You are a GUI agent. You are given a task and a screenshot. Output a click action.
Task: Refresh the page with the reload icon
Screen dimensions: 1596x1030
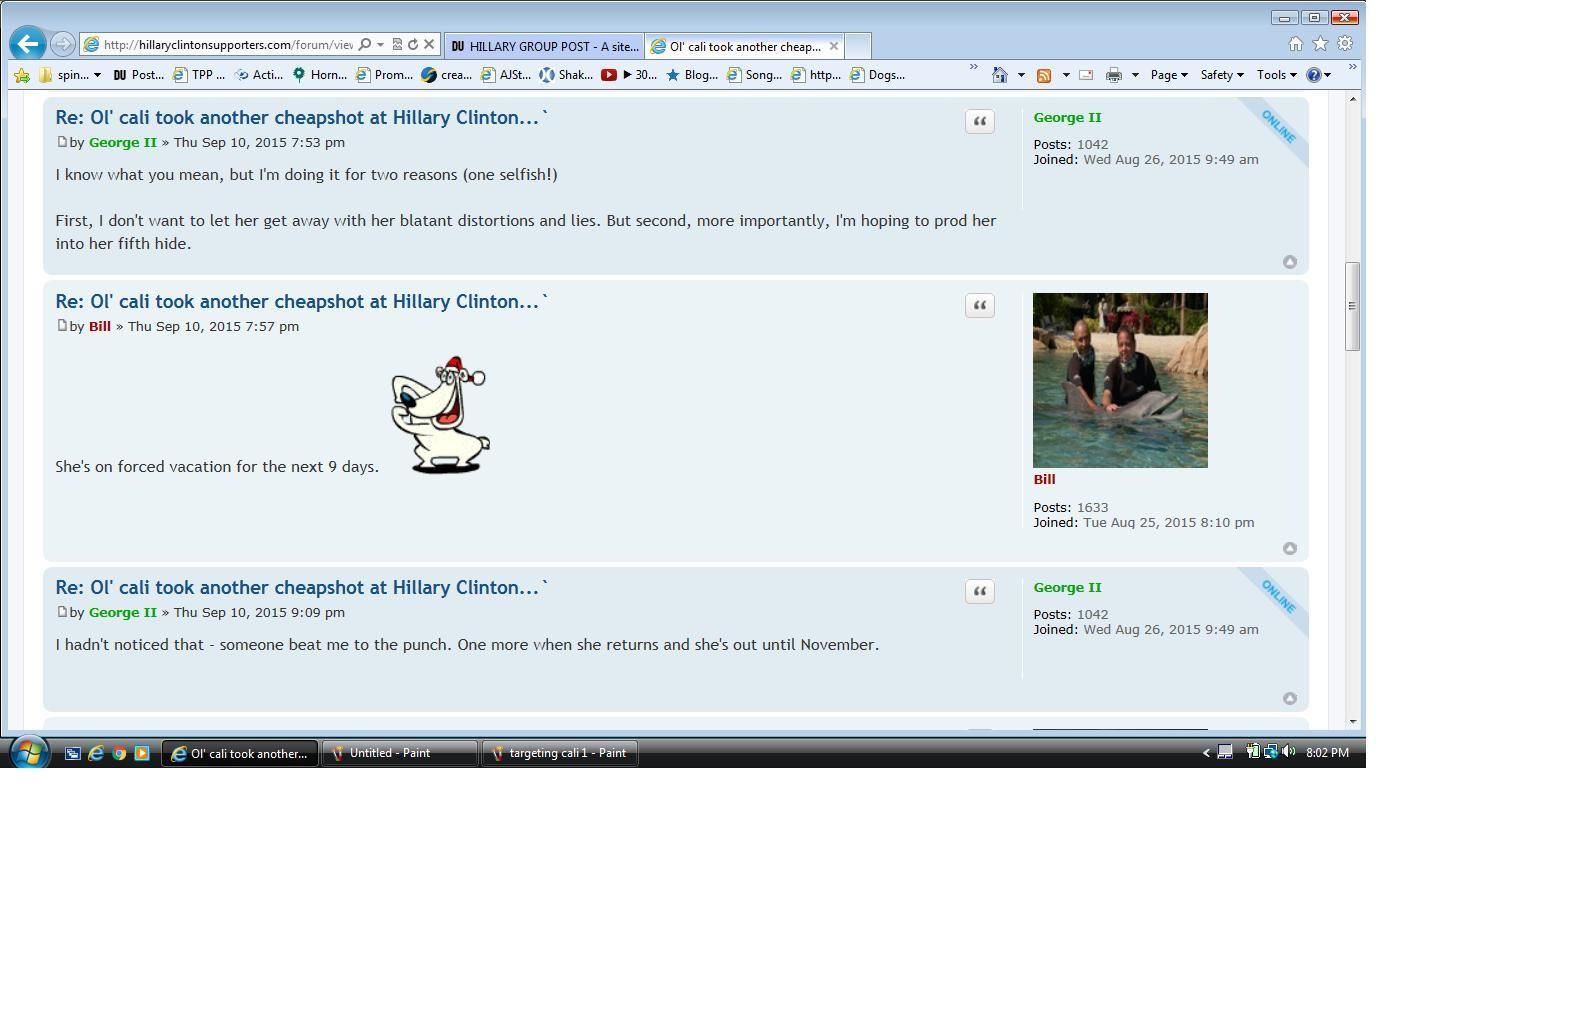click(x=412, y=44)
